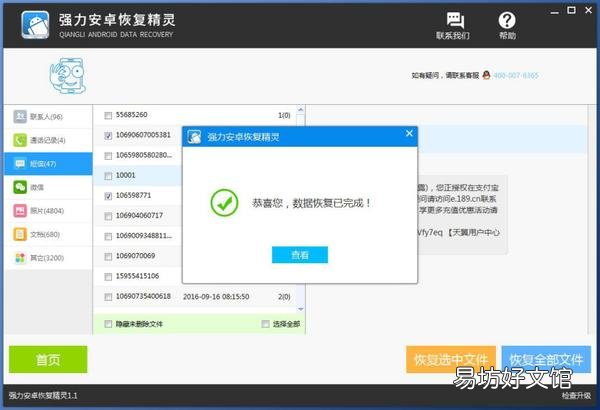
Task: Click the 2(0) count for 10690735400618
Action: coord(284,297)
